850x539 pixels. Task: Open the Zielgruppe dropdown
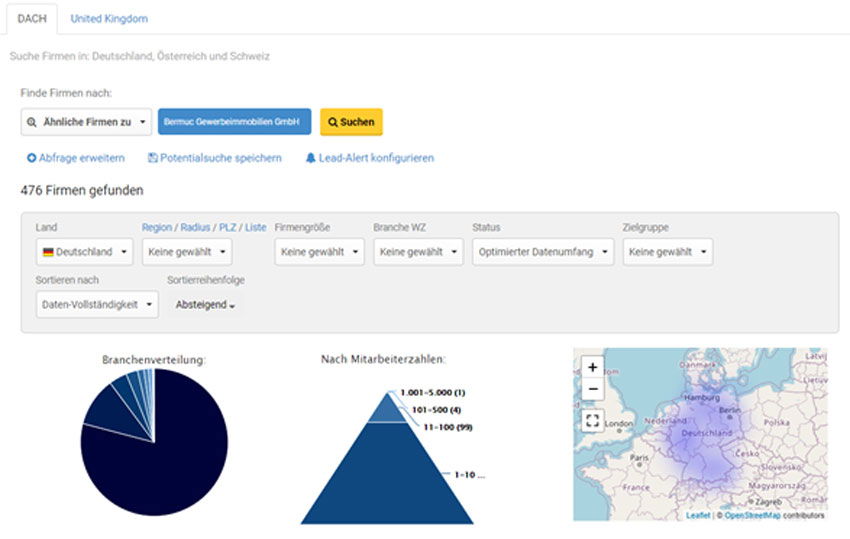(668, 252)
